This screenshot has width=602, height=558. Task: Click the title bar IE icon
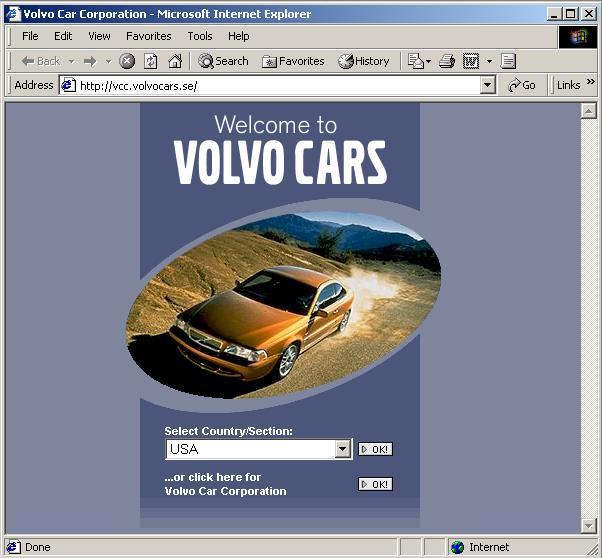coord(13,14)
